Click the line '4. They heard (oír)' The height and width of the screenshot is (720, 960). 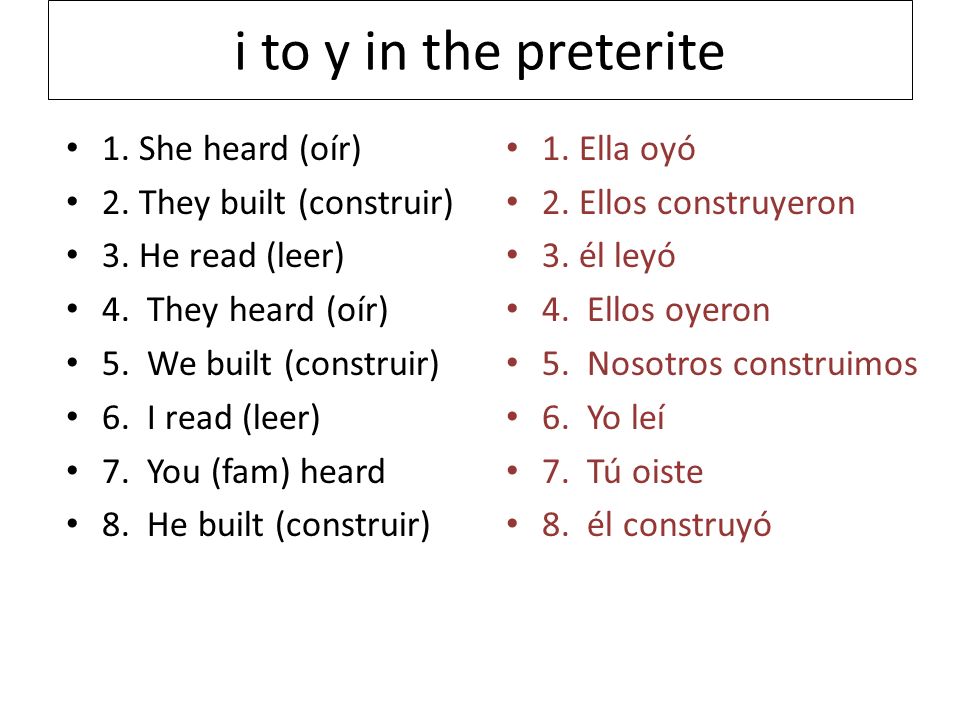click(x=245, y=310)
